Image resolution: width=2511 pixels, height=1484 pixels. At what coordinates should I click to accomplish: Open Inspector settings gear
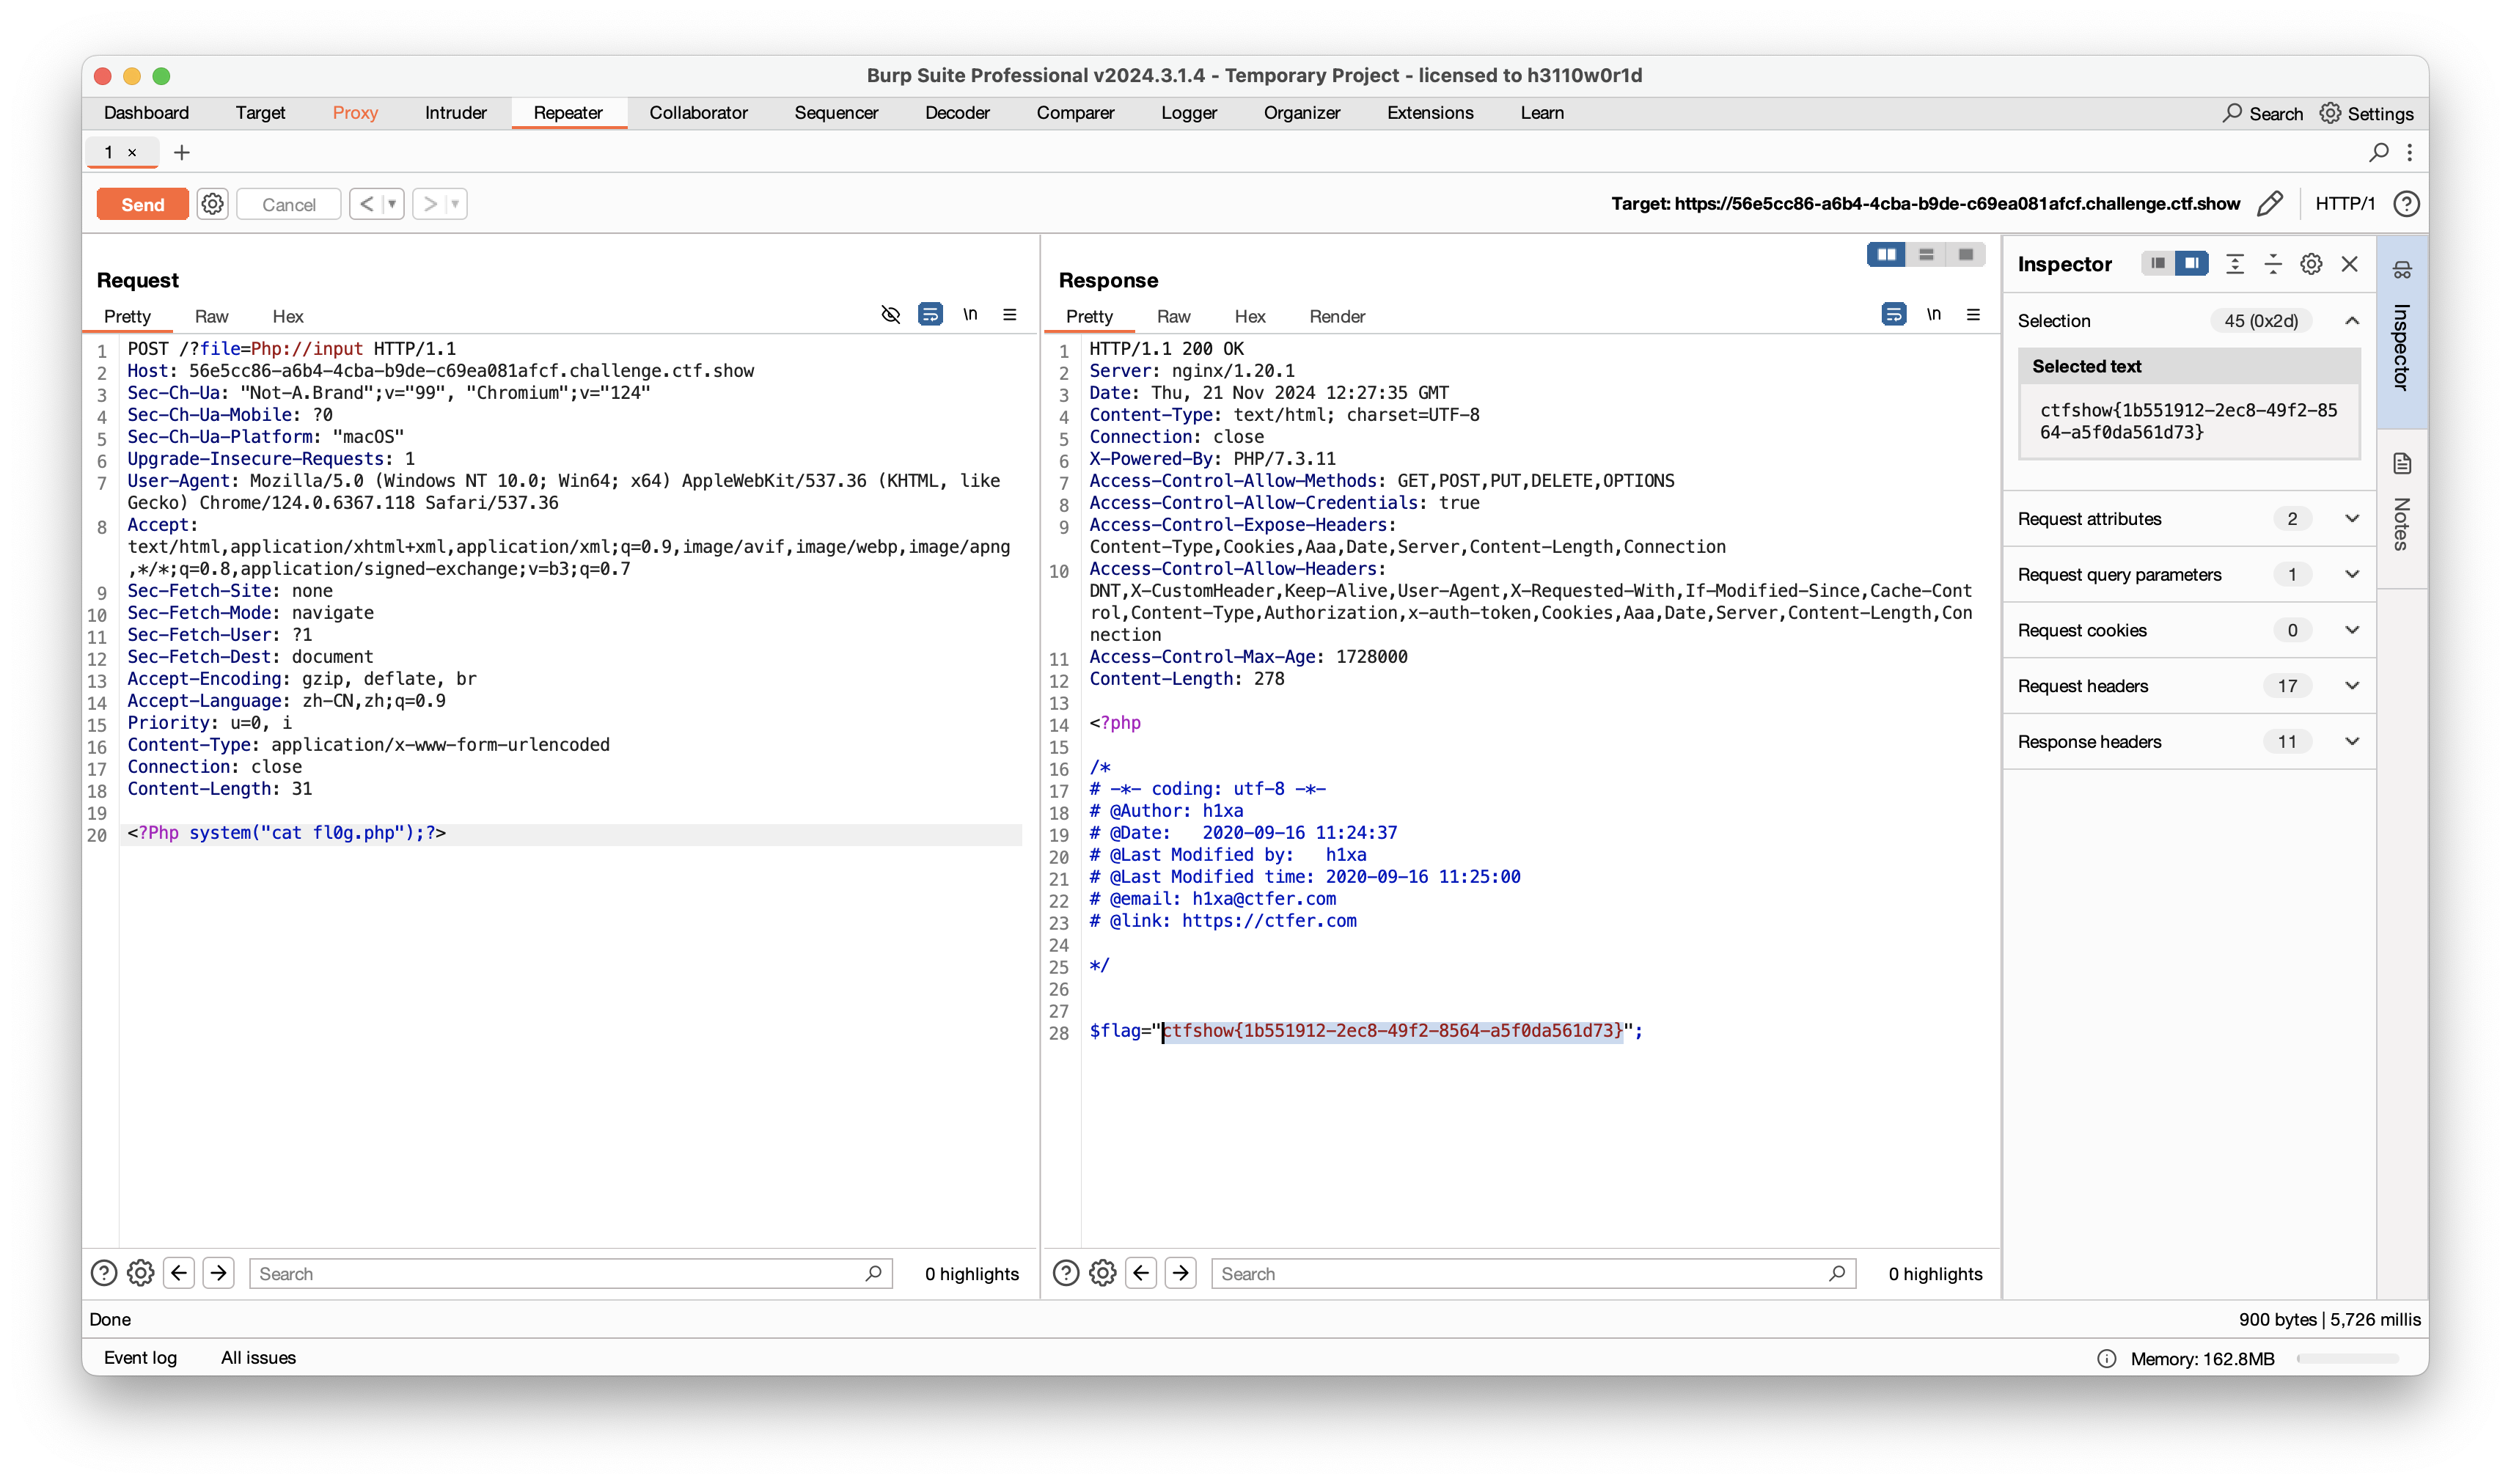pos(2310,264)
